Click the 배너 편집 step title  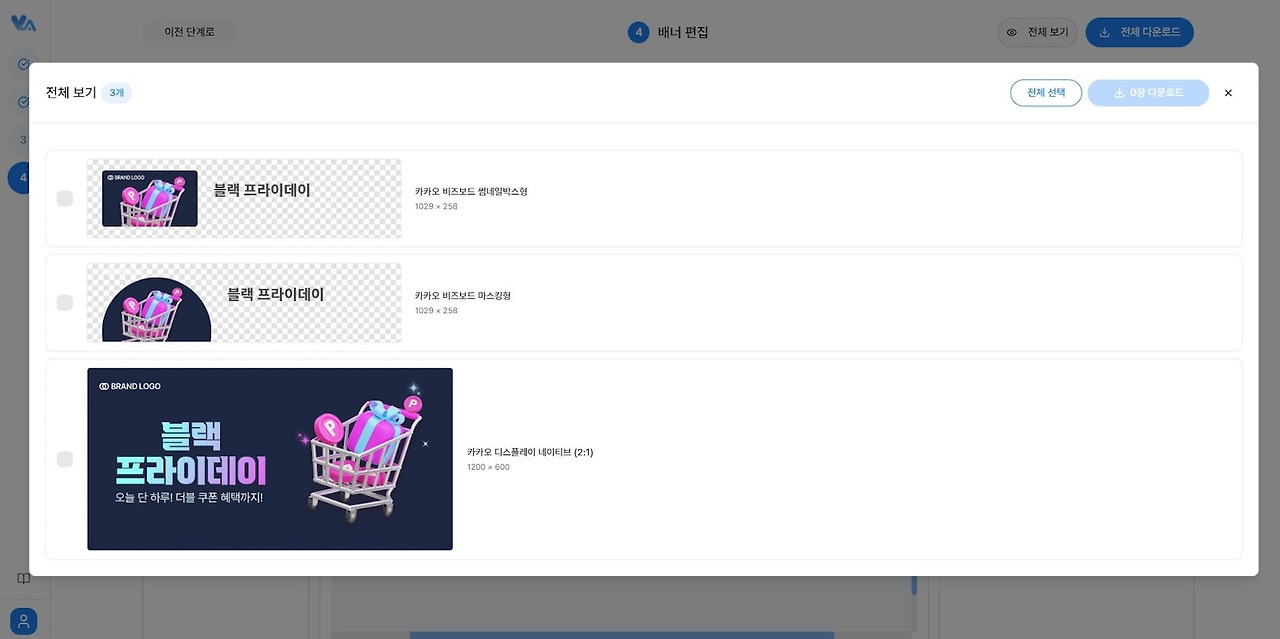[683, 32]
